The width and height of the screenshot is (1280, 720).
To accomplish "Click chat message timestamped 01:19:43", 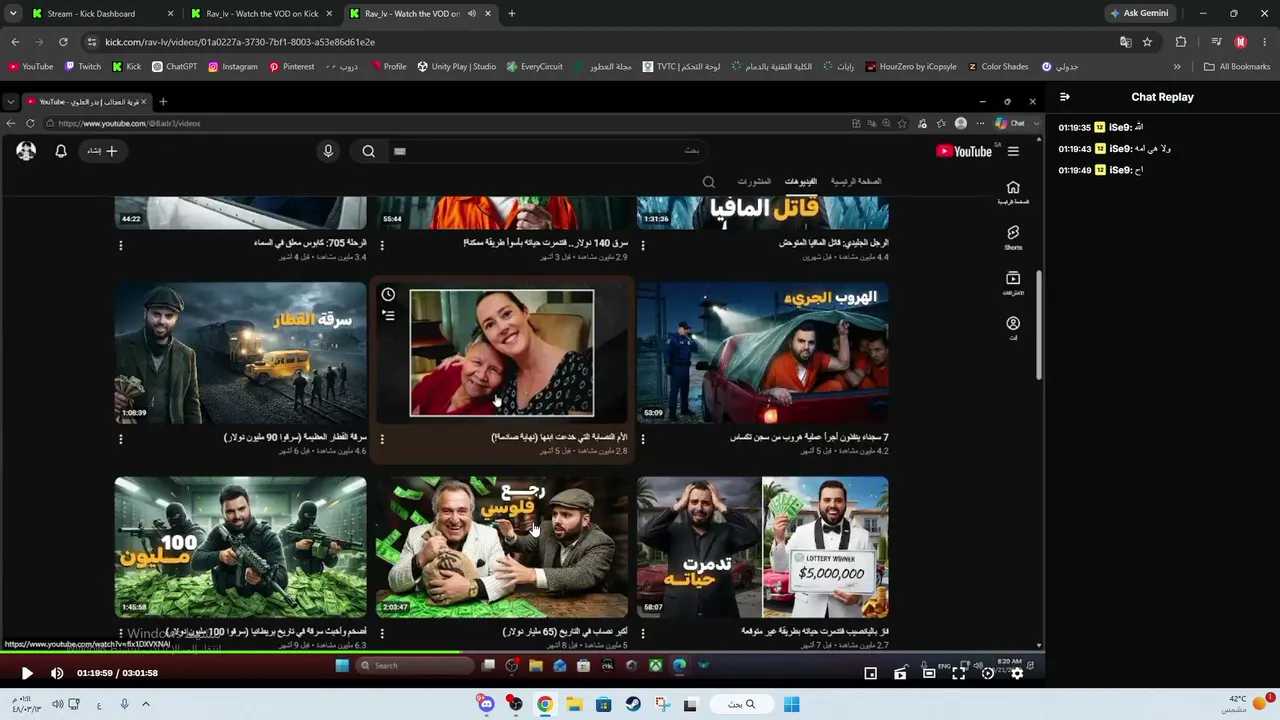I will tap(1114, 149).
